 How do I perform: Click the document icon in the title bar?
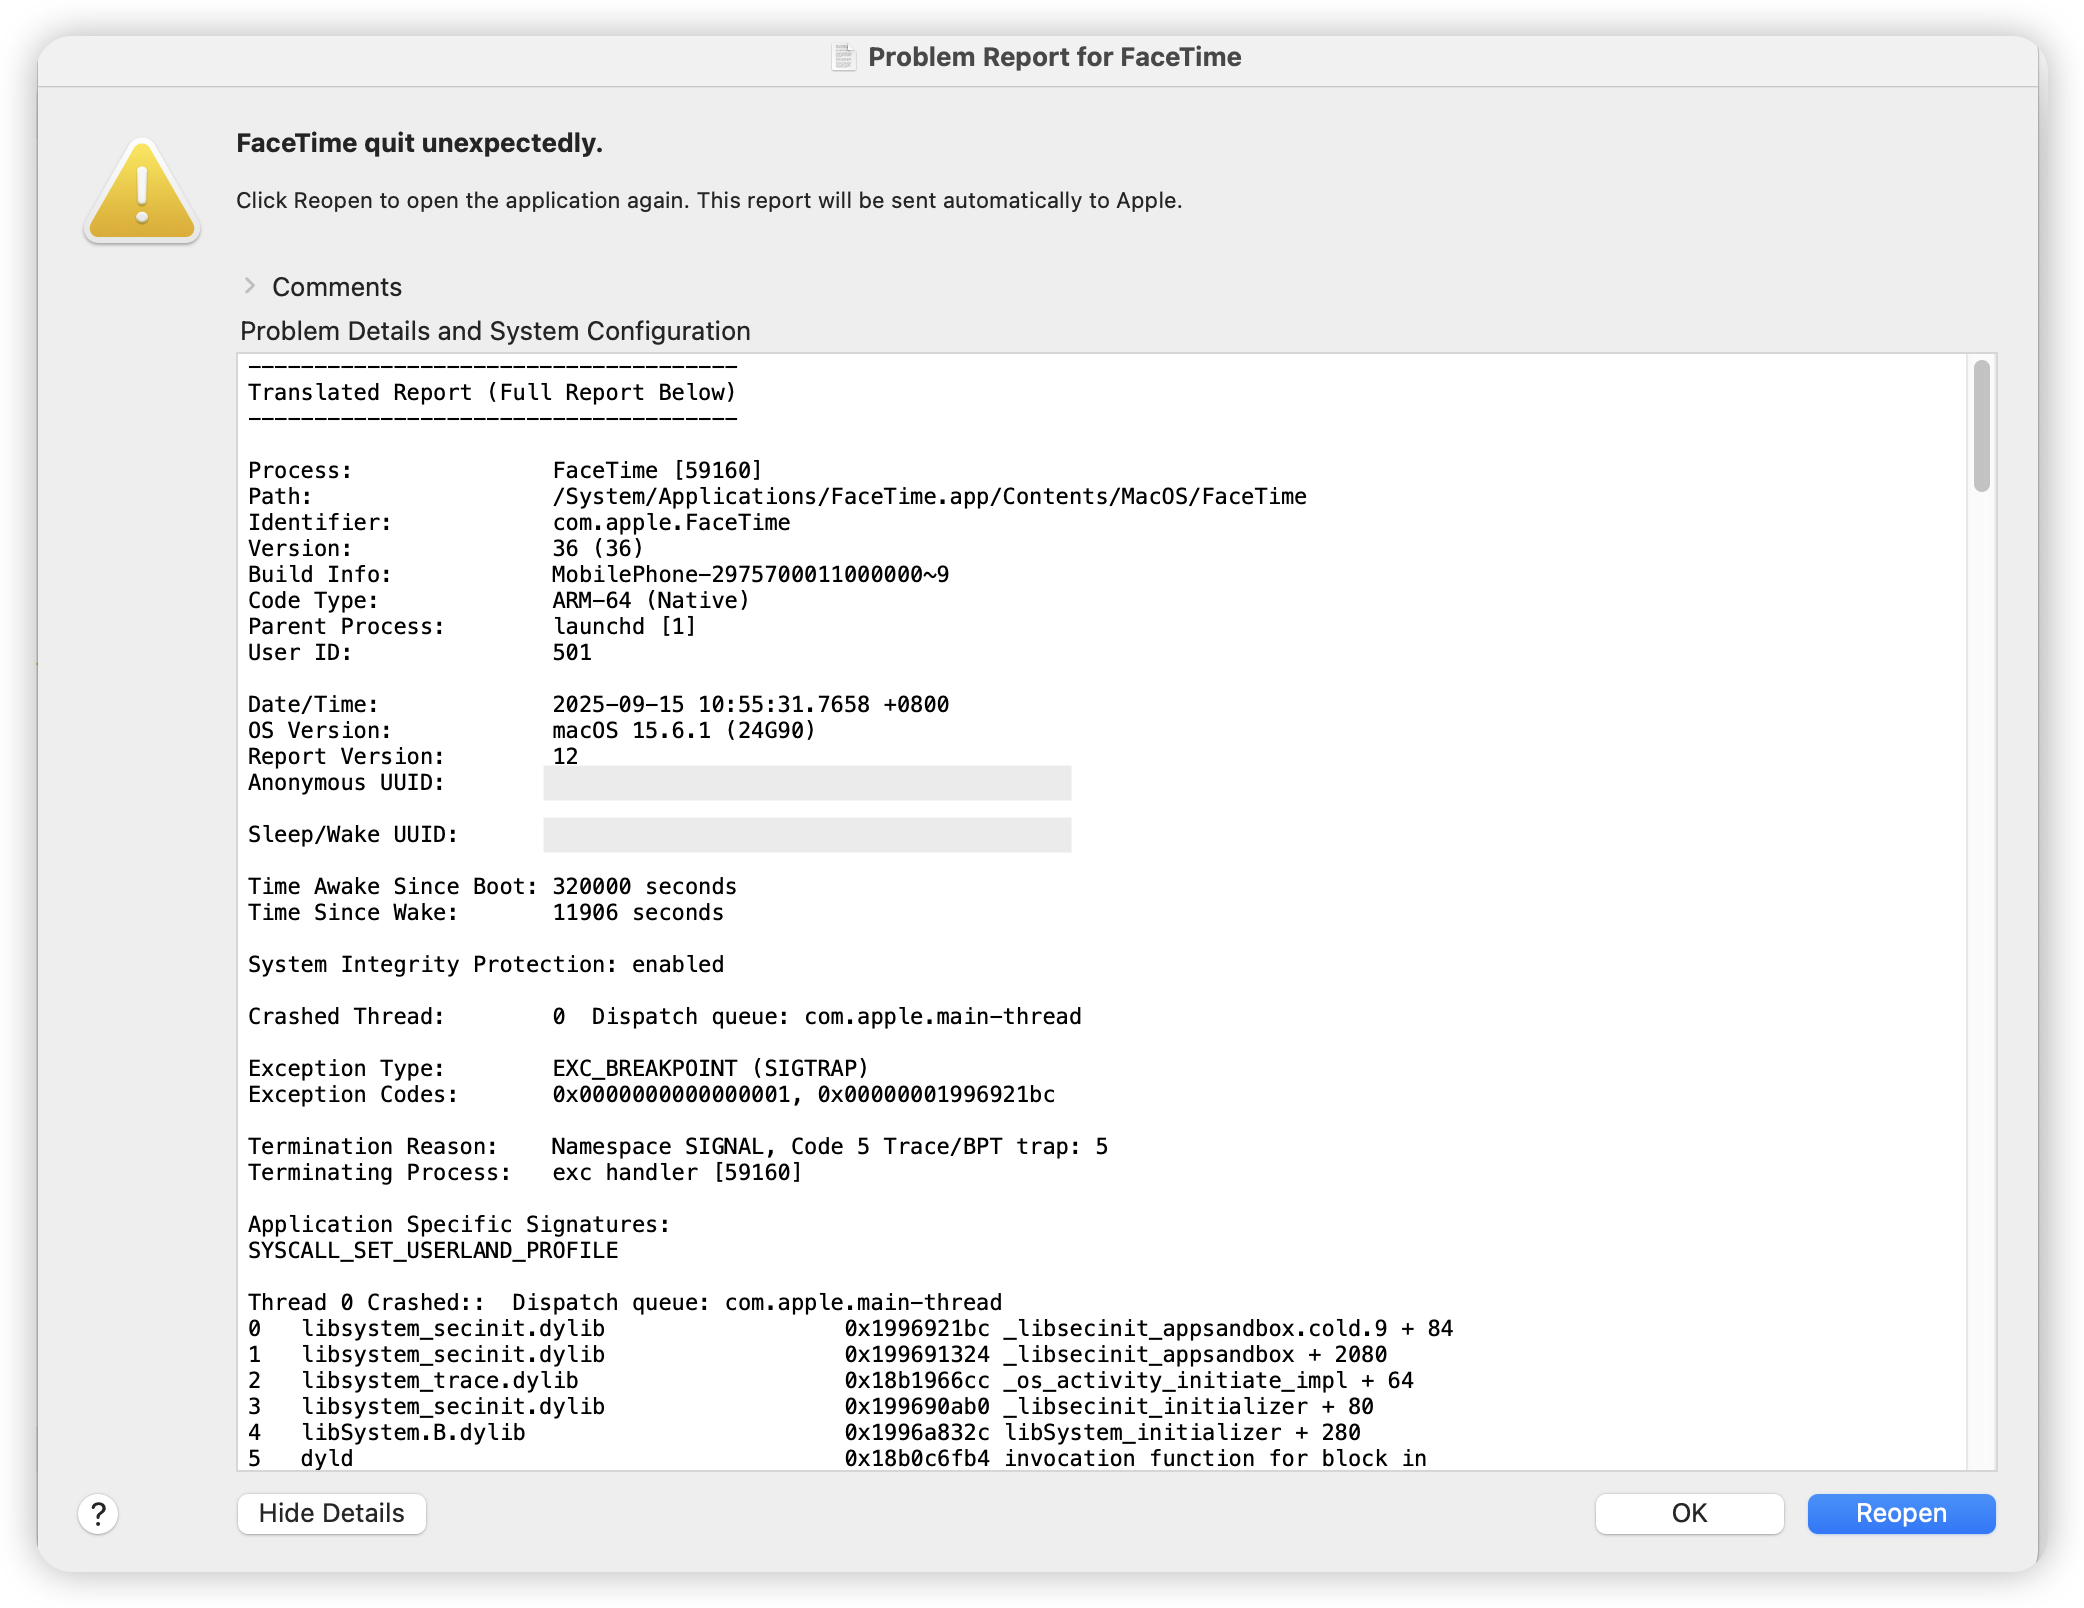pos(844,58)
